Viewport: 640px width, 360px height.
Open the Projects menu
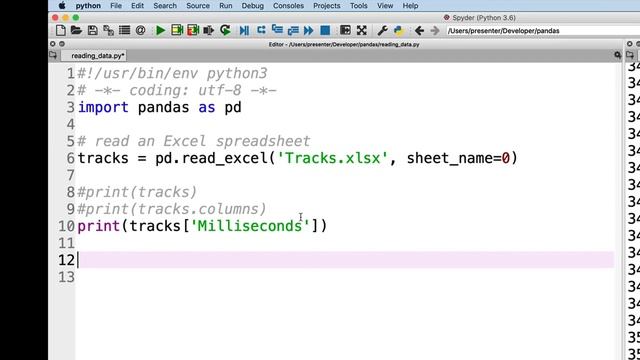(x=327, y=6)
